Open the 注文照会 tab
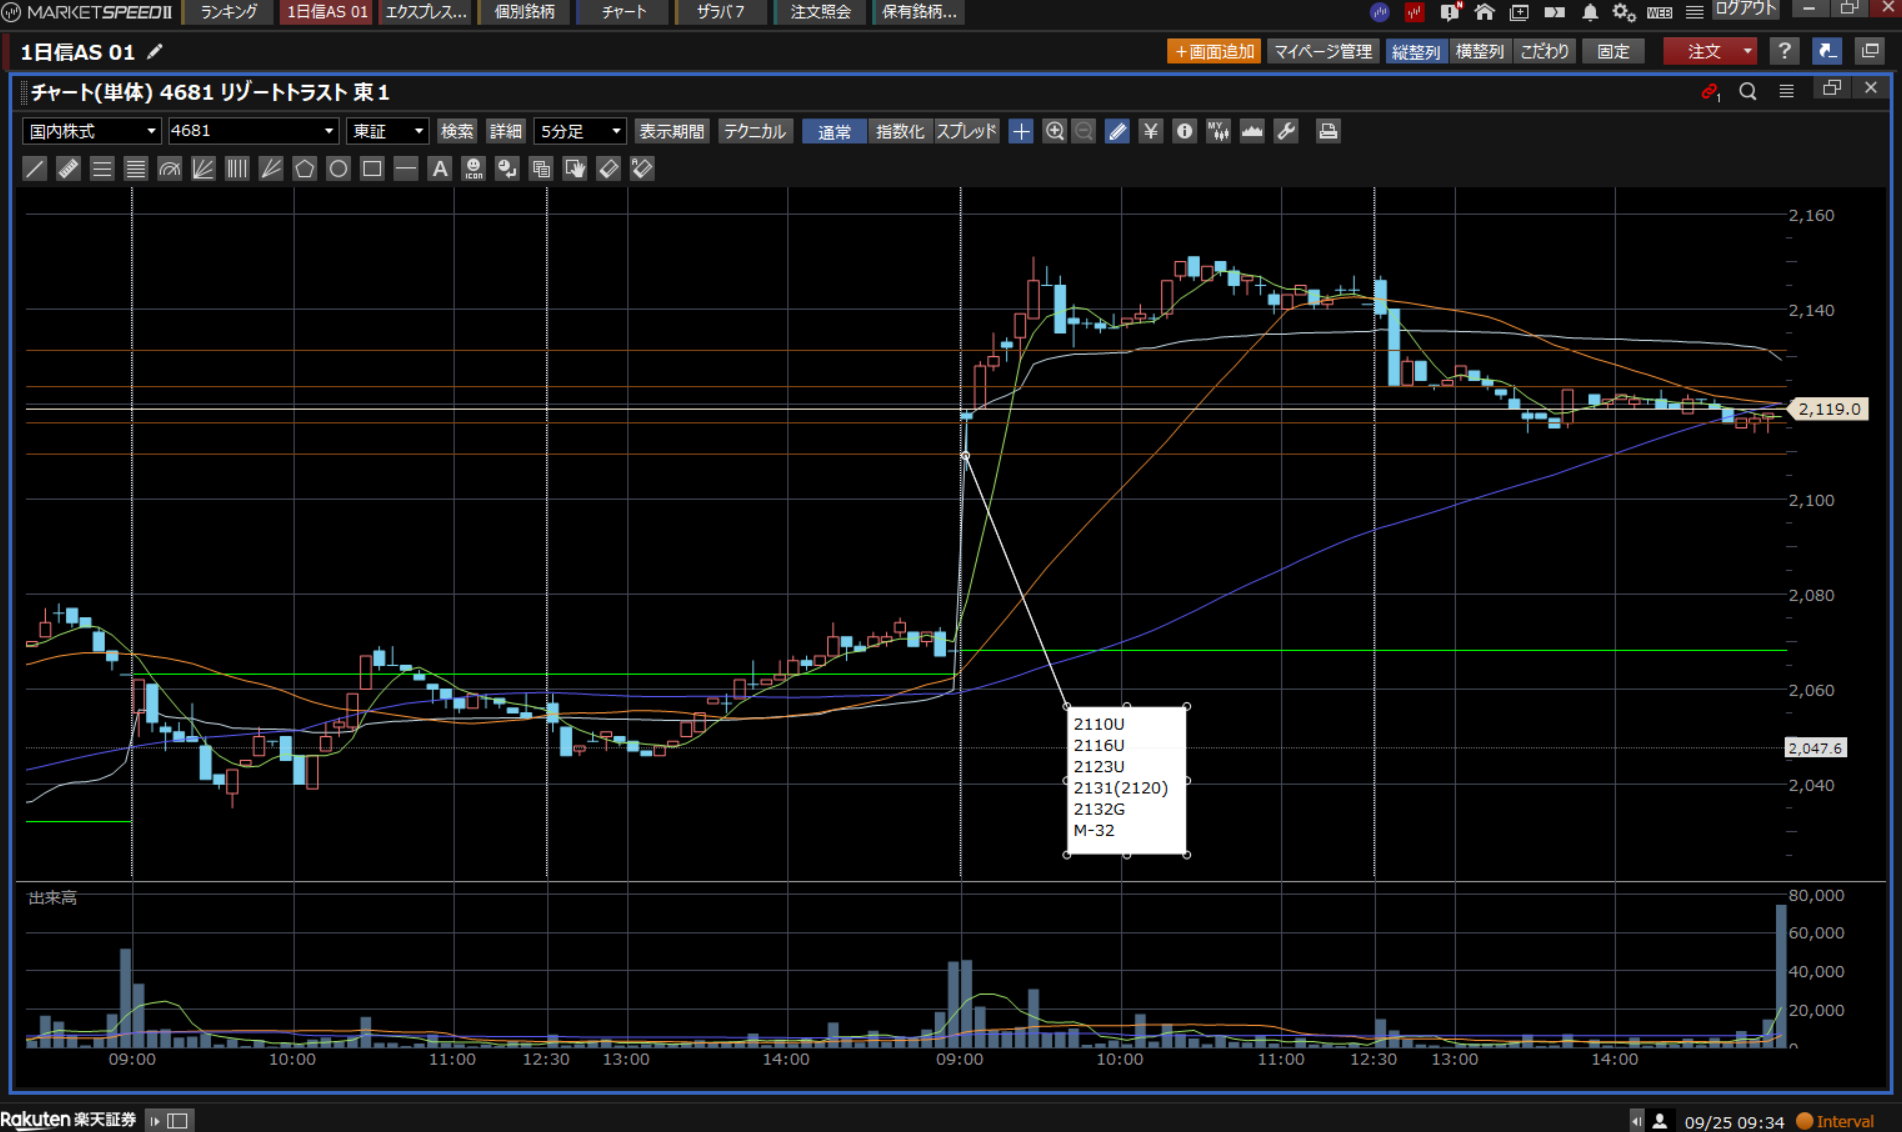Viewport: 1902px width, 1132px height. 820,12
